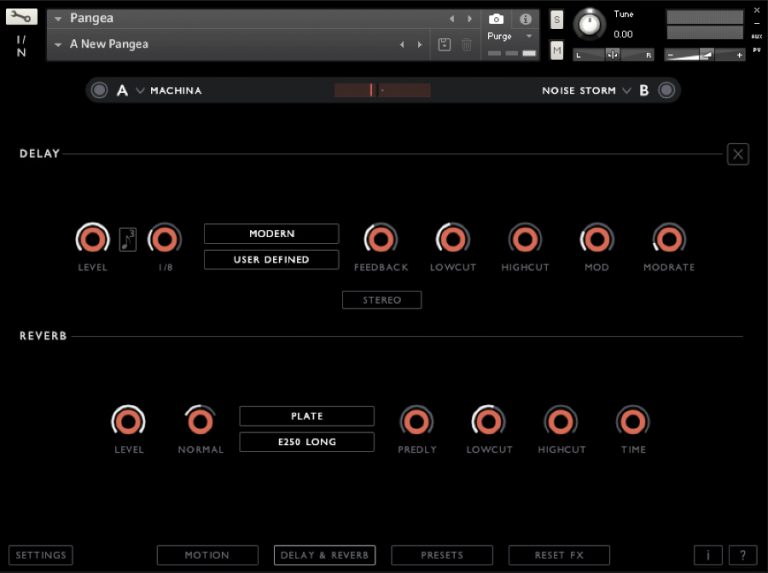Toggle the triplet note icon in Delay
Screen dimensions: 768x573
tap(128, 239)
